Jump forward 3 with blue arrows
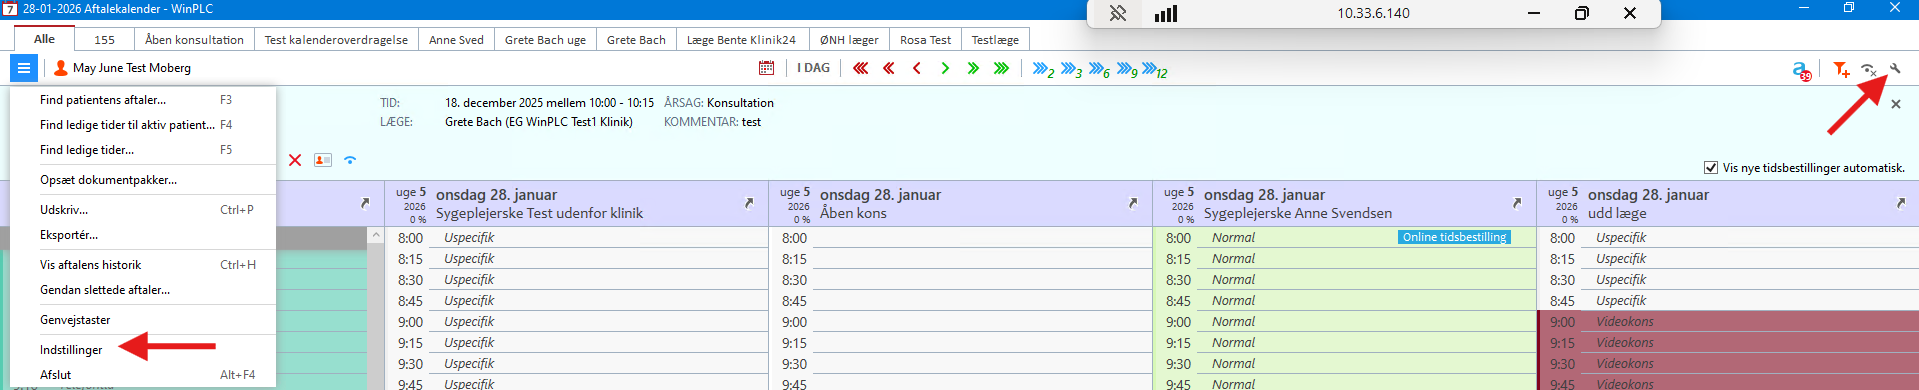1919x390 pixels. click(1071, 69)
